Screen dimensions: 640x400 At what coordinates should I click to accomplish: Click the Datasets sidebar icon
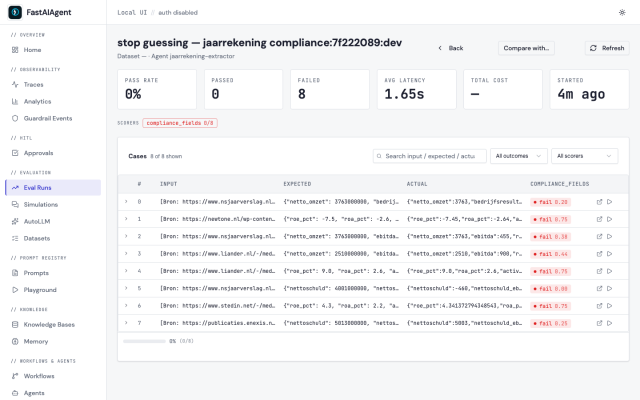click(x=15, y=238)
